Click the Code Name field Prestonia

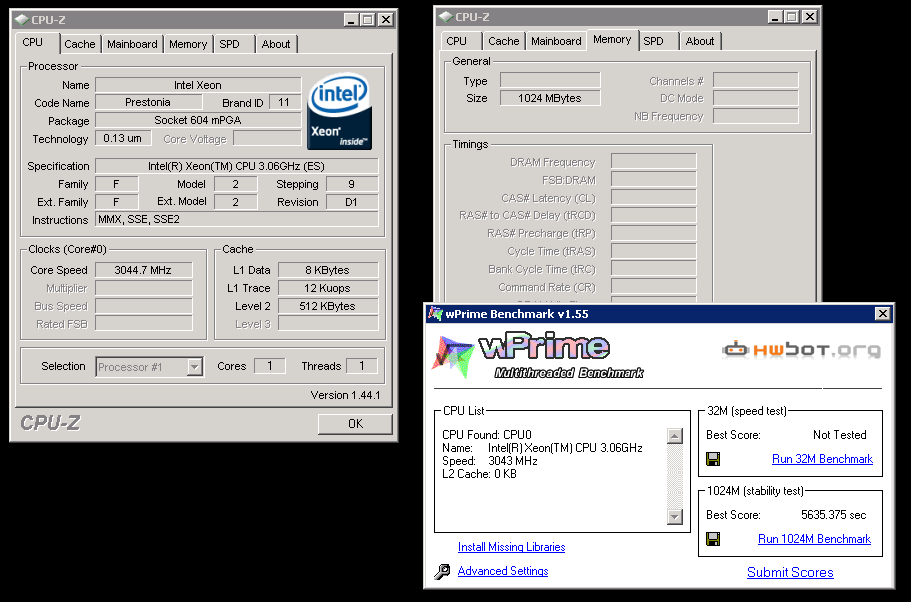(x=149, y=102)
